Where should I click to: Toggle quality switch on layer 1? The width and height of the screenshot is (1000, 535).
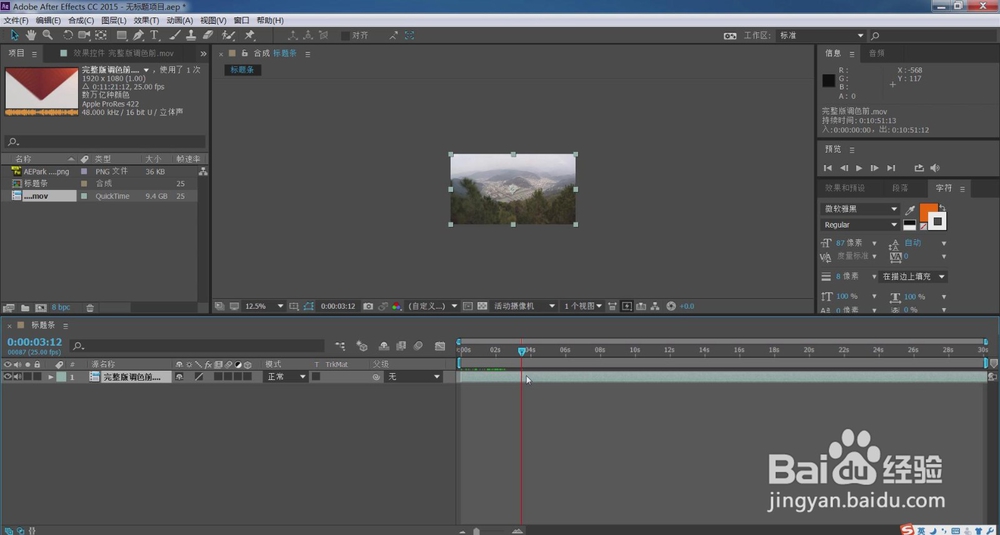click(x=199, y=377)
